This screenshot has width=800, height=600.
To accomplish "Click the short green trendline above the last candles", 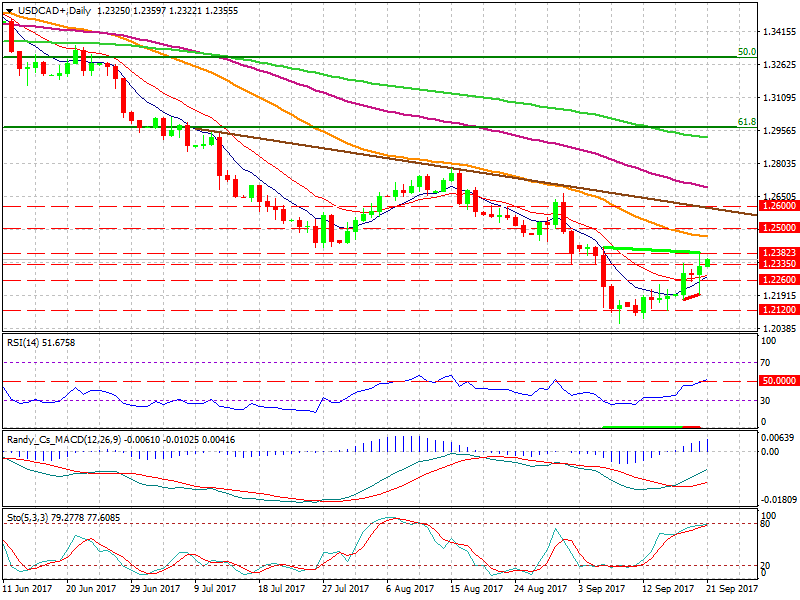I will click(650, 249).
